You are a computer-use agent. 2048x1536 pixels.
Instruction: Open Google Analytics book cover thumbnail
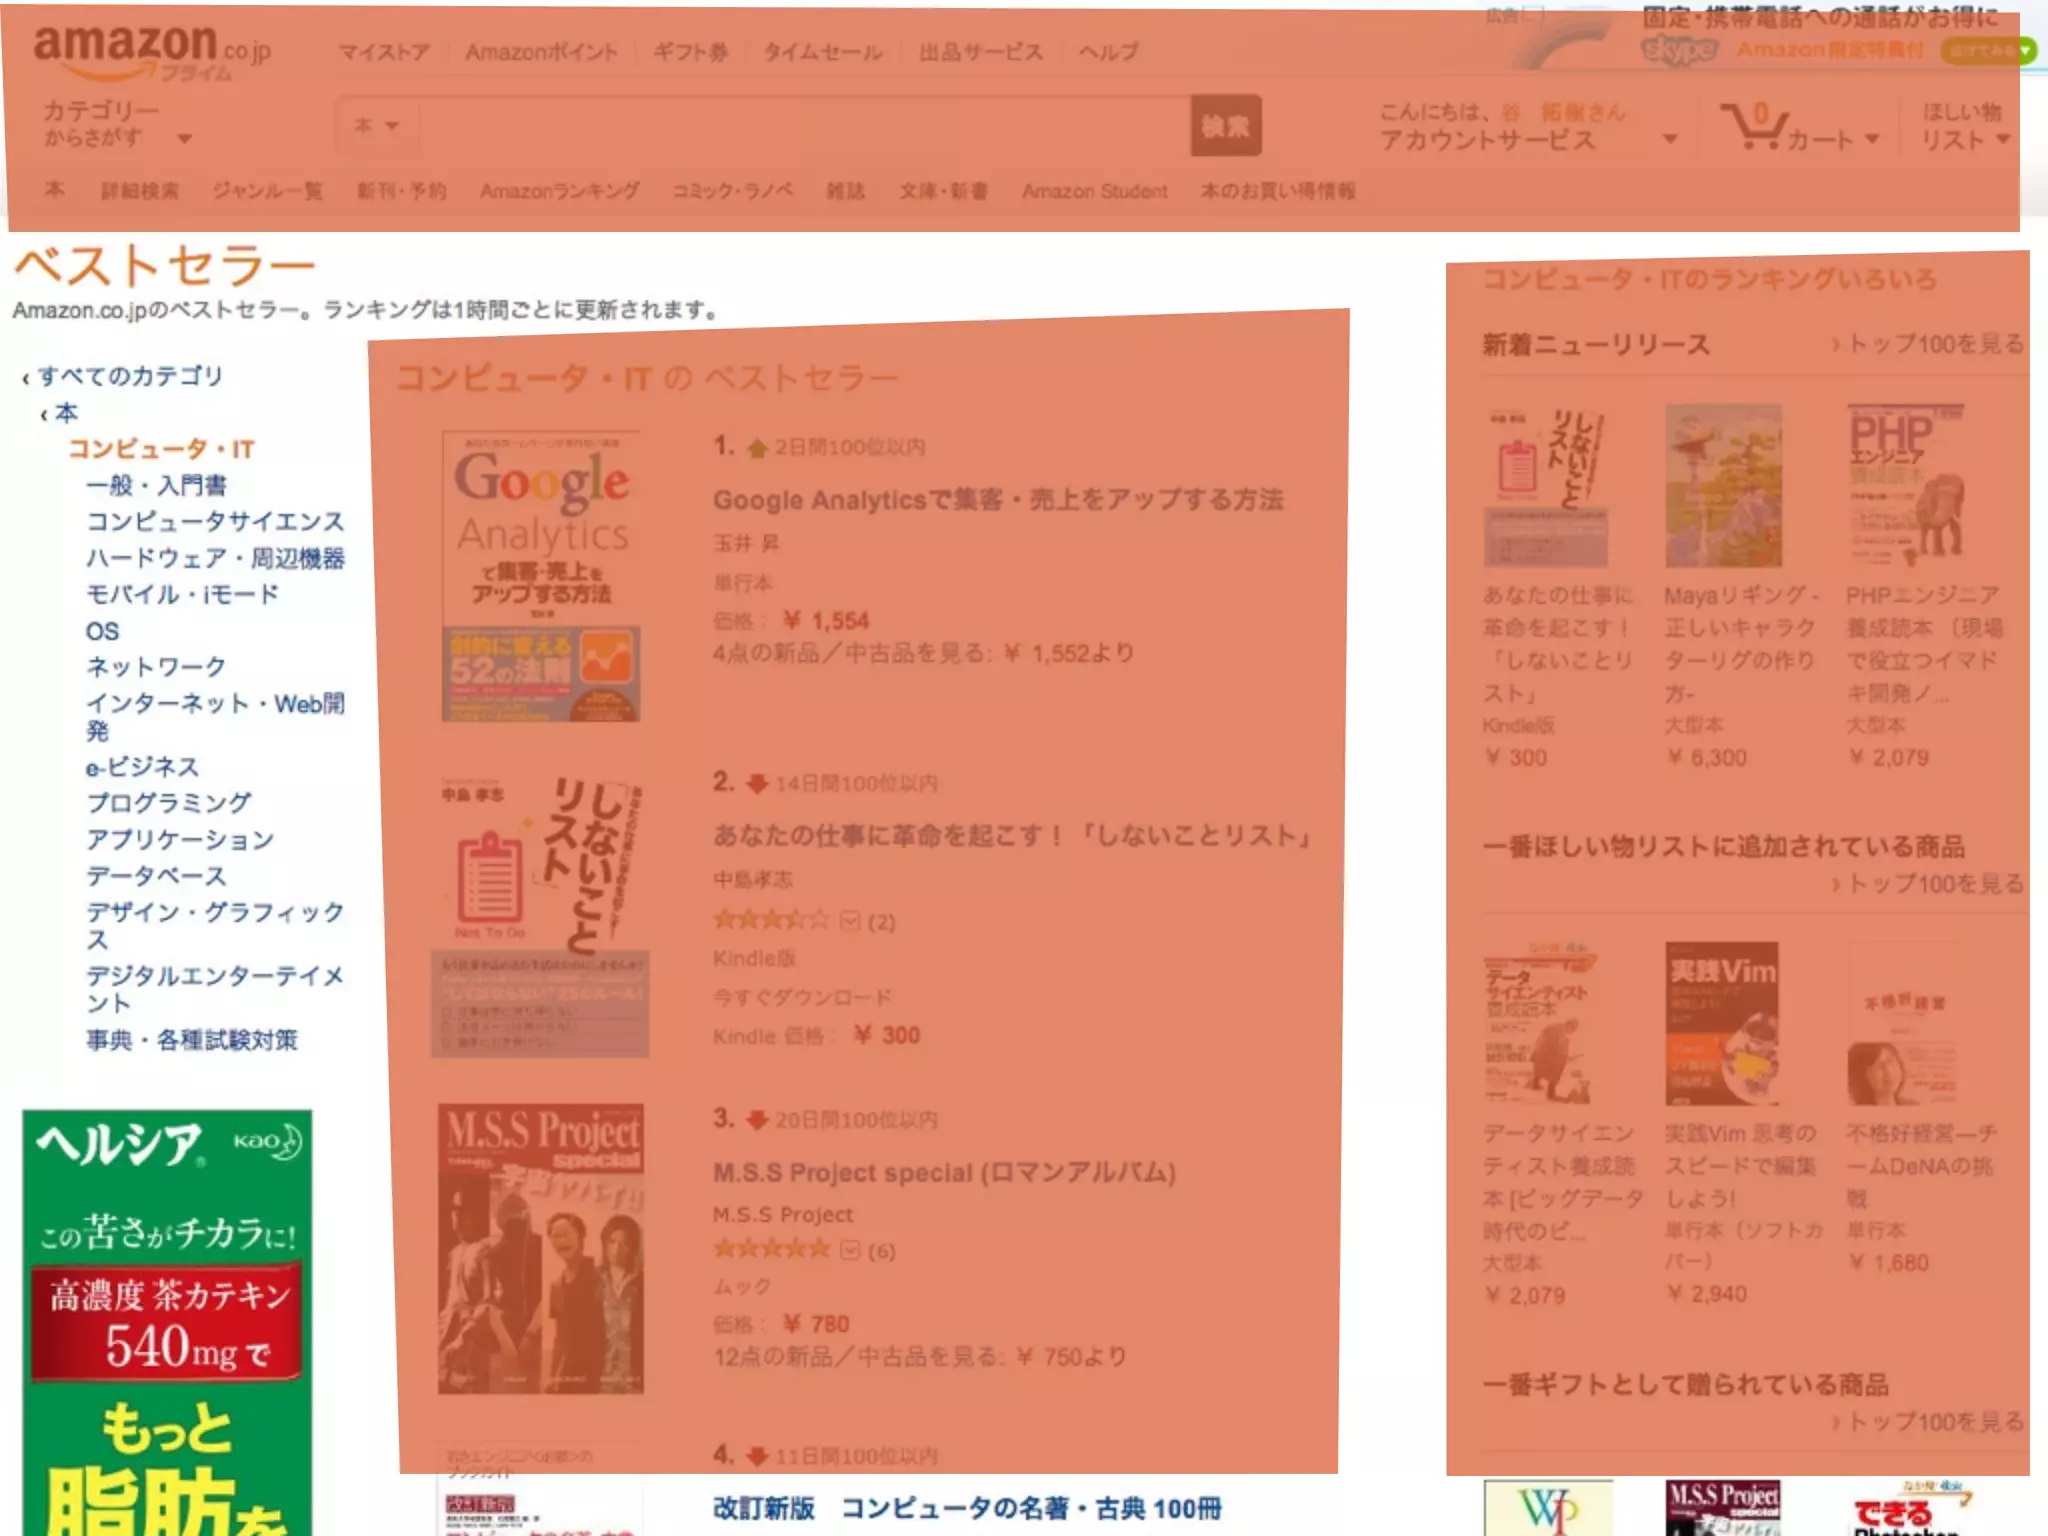(x=541, y=576)
